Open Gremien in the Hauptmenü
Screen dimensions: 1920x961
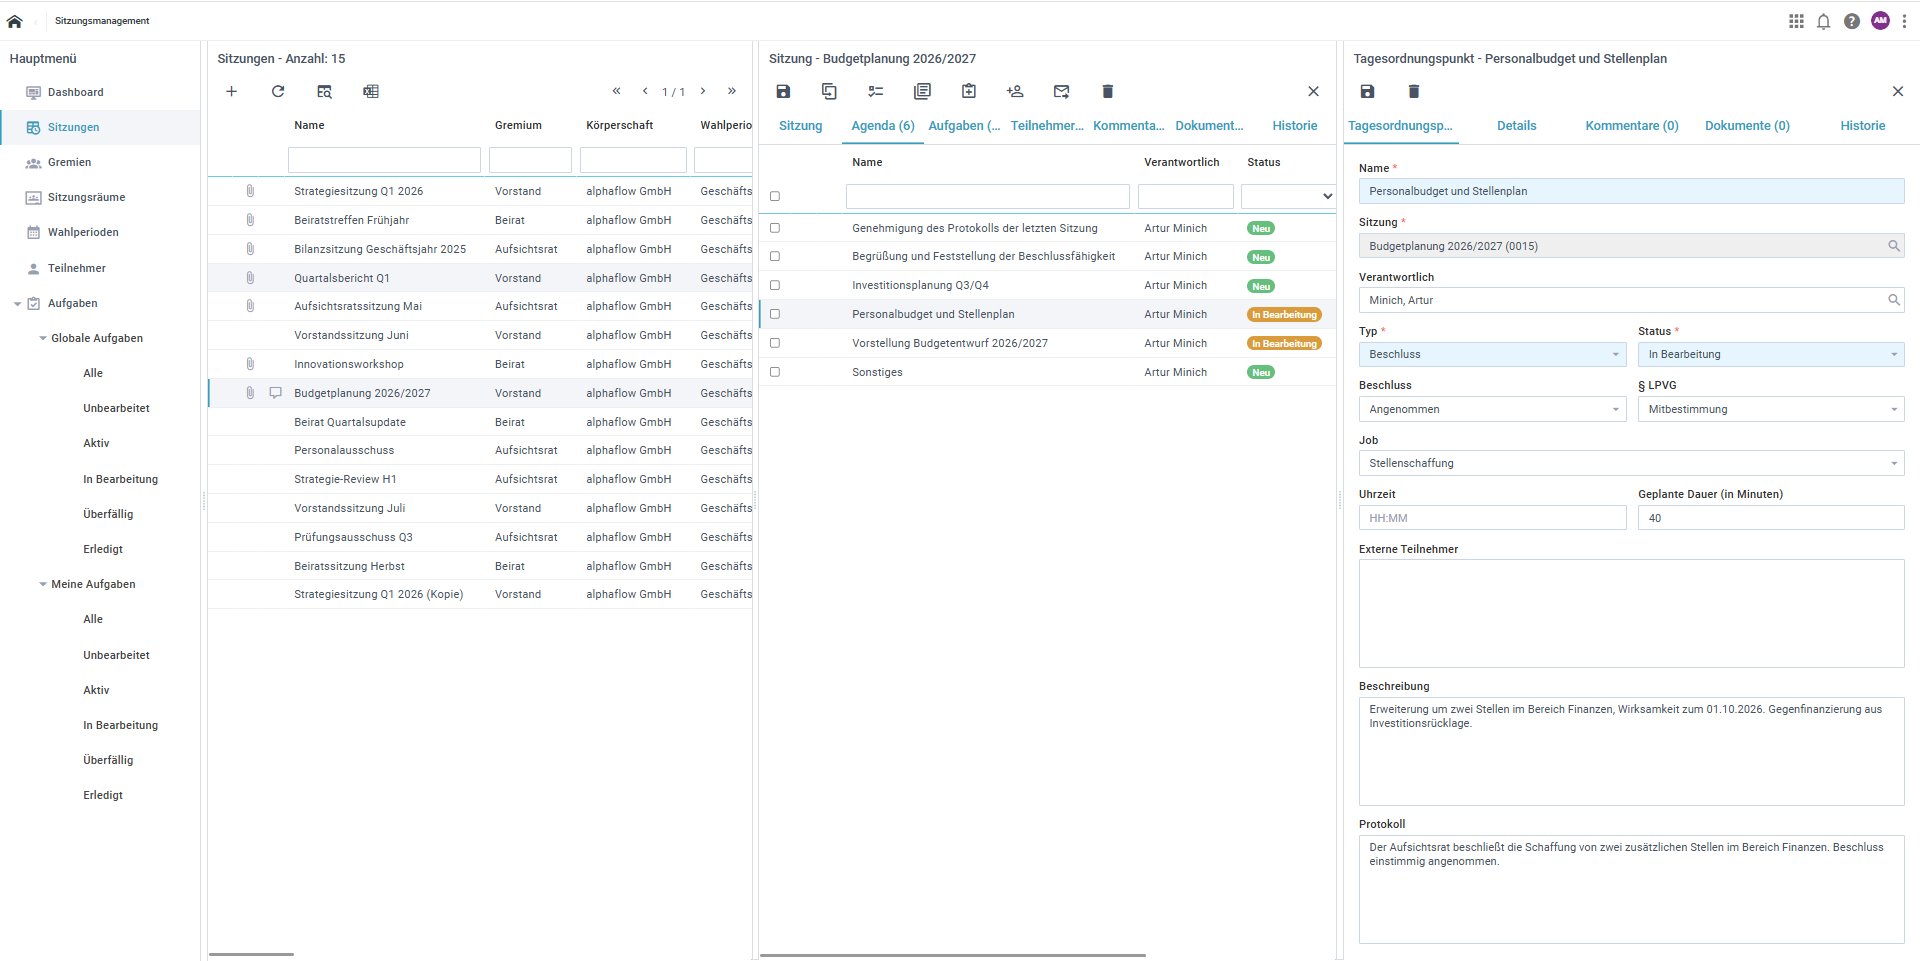(69, 162)
